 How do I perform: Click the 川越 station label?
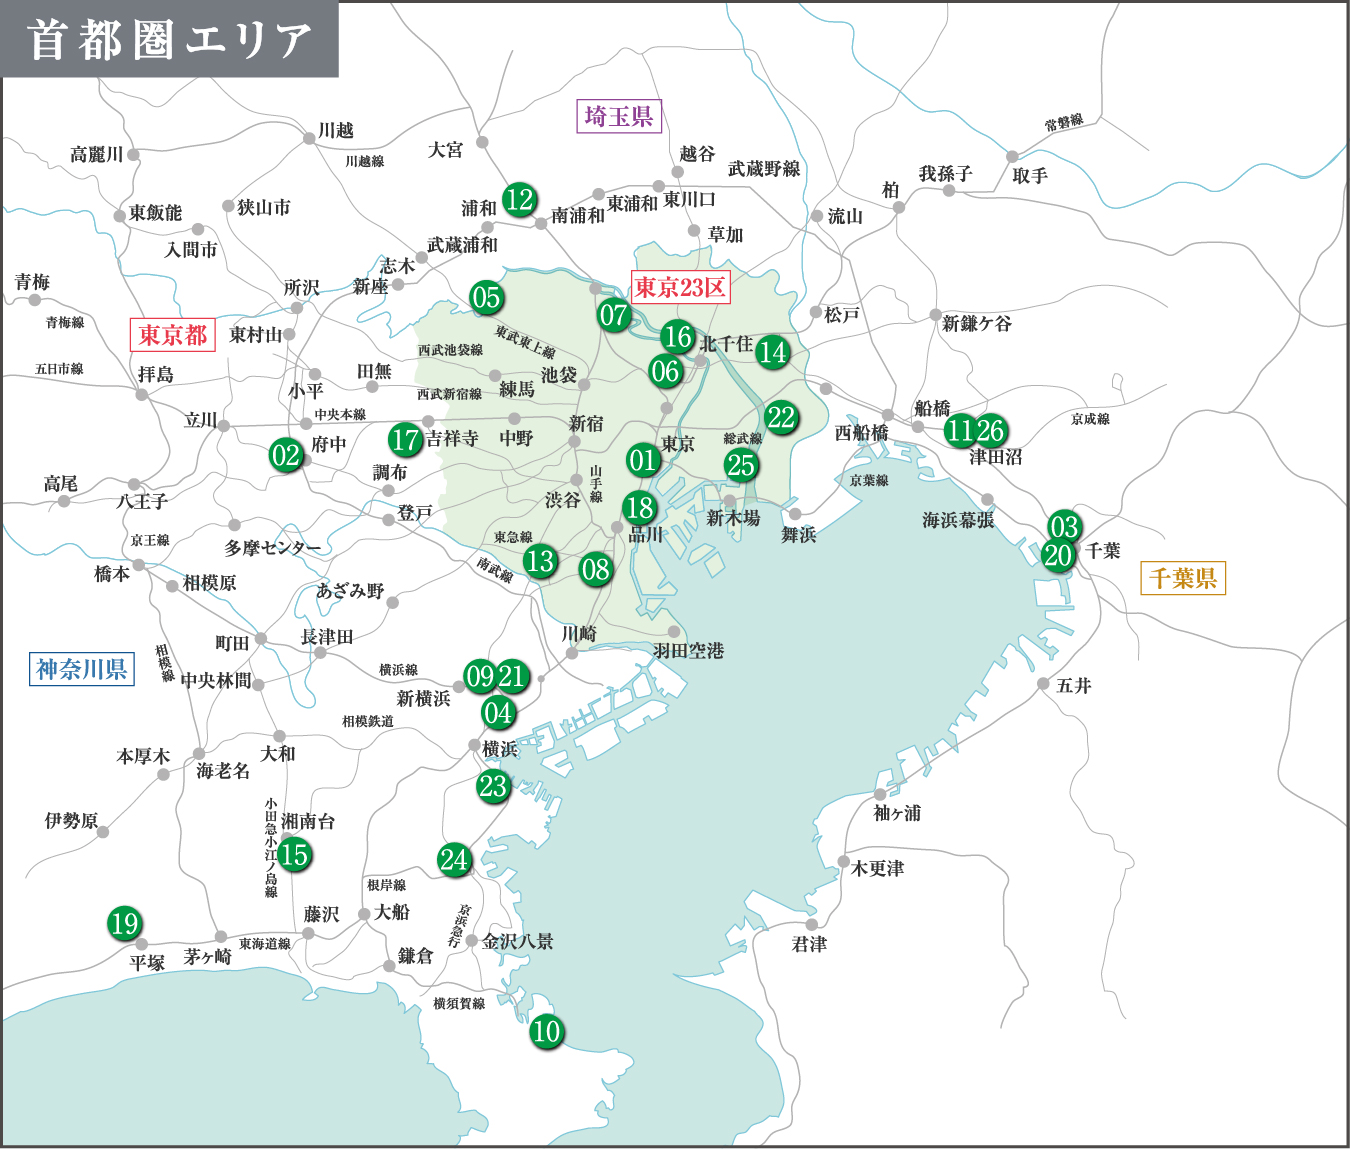[x=336, y=131]
